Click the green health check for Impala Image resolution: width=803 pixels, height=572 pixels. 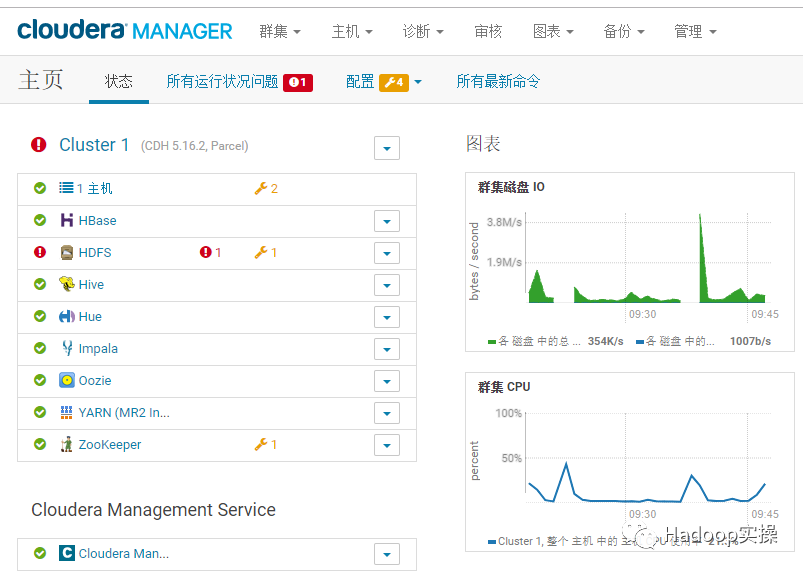(40, 348)
